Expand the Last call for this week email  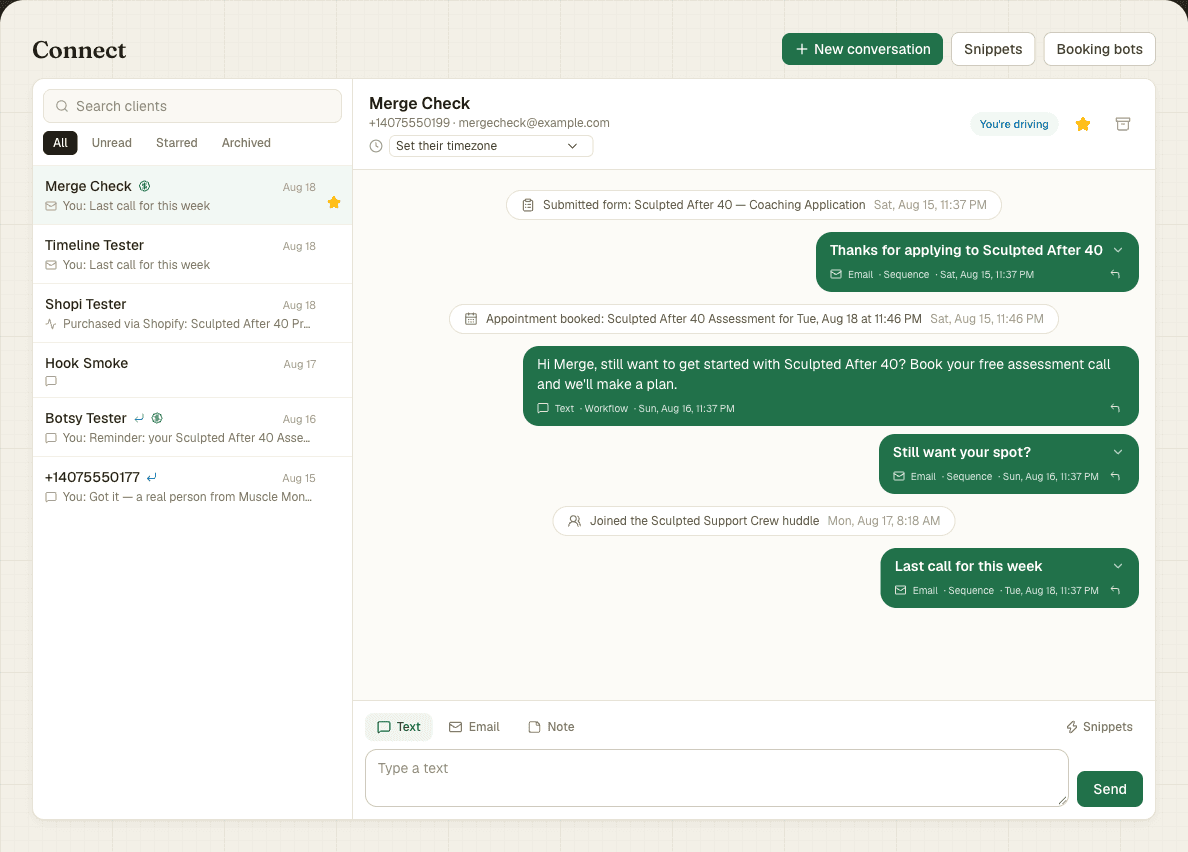coord(1118,566)
